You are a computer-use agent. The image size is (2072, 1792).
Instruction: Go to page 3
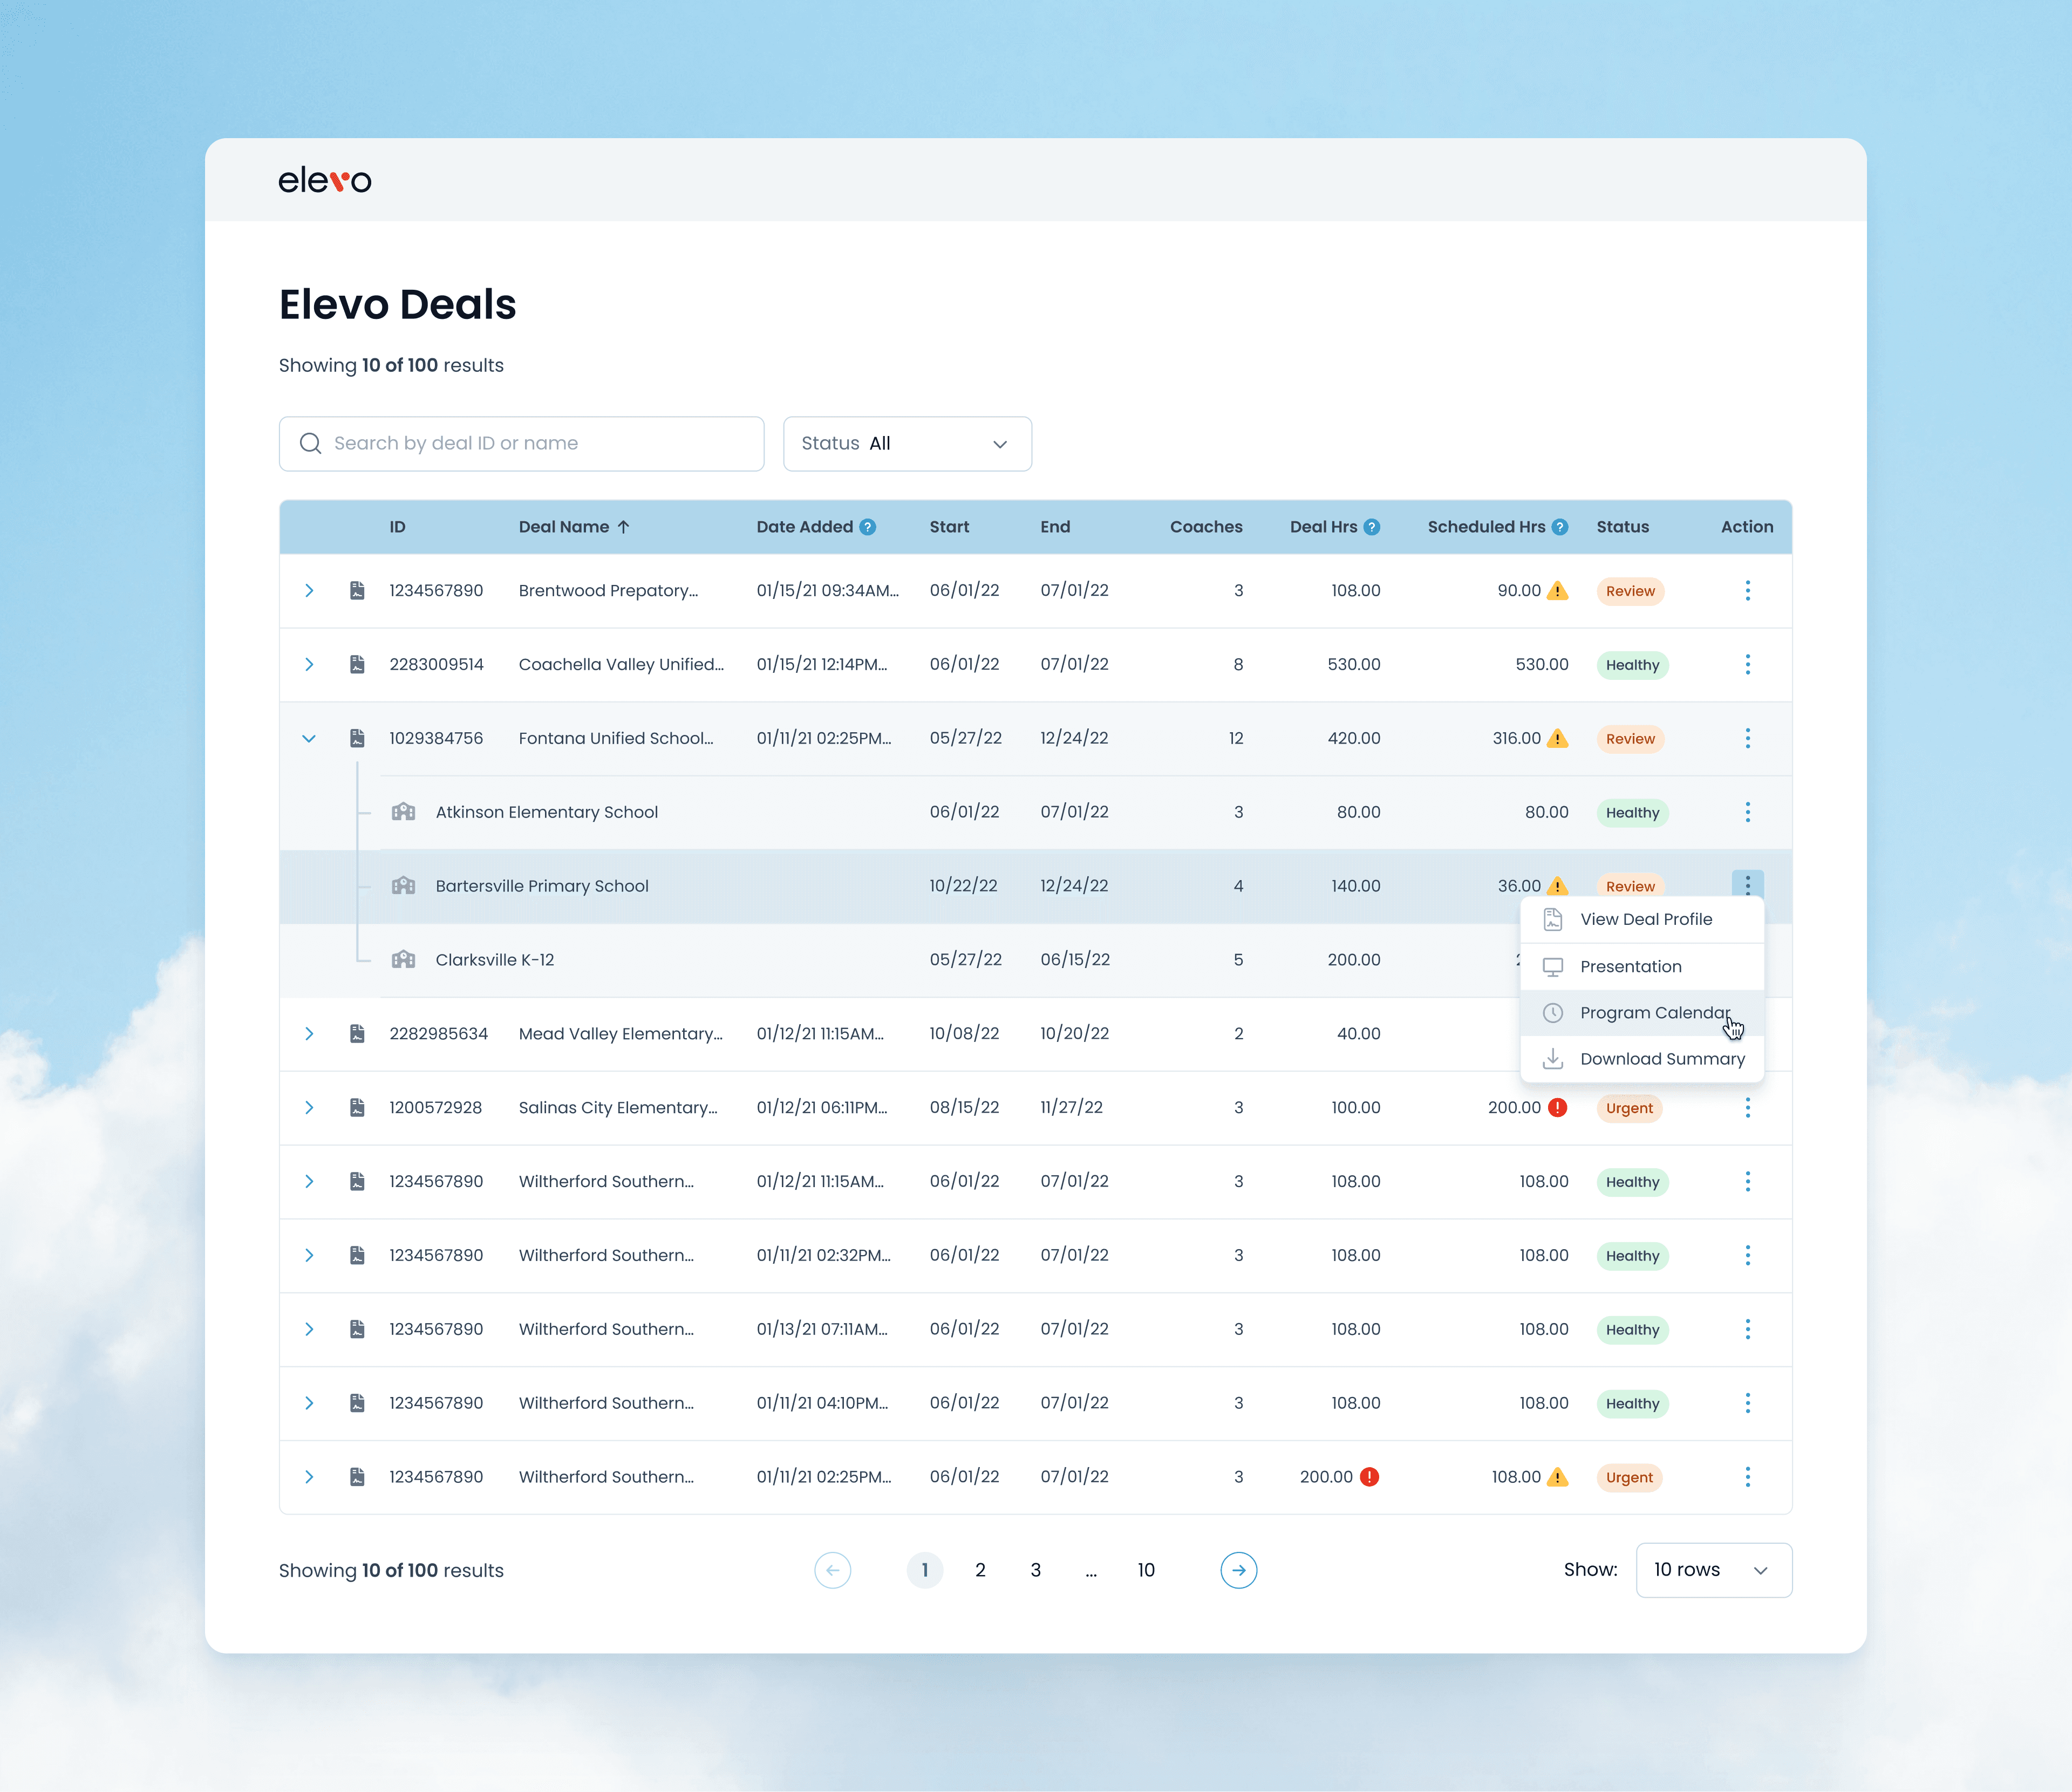(1036, 1570)
